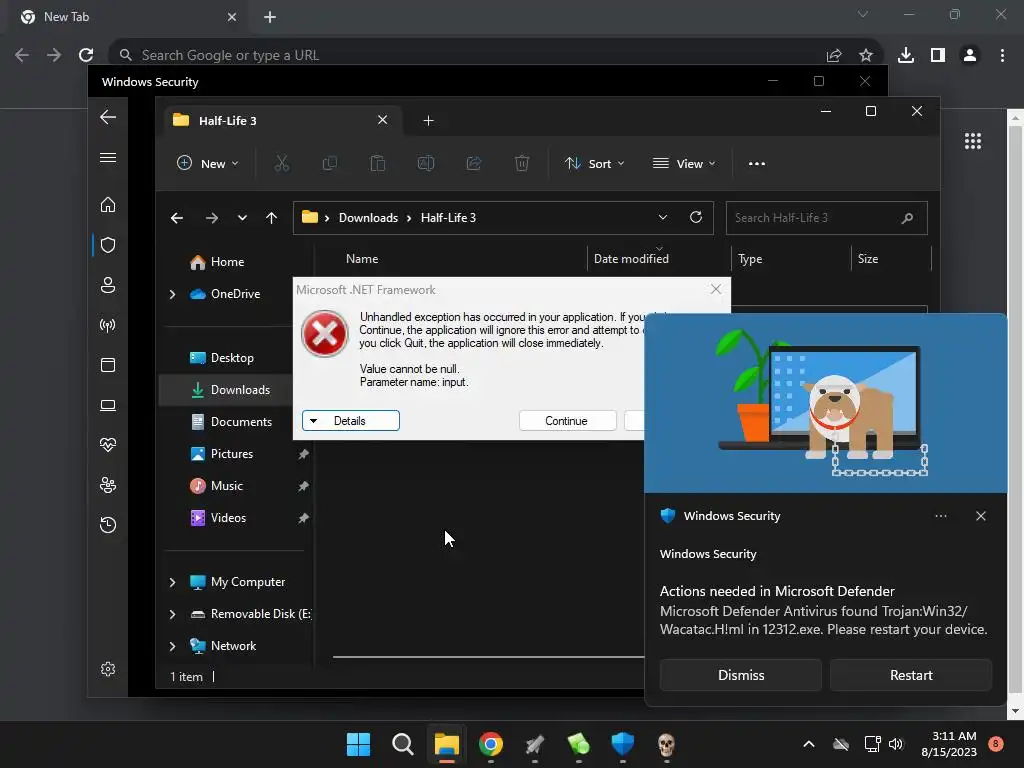Open address bar history dropdown chevron
The height and width of the screenshot is (768, 1024).
point(663,217)
